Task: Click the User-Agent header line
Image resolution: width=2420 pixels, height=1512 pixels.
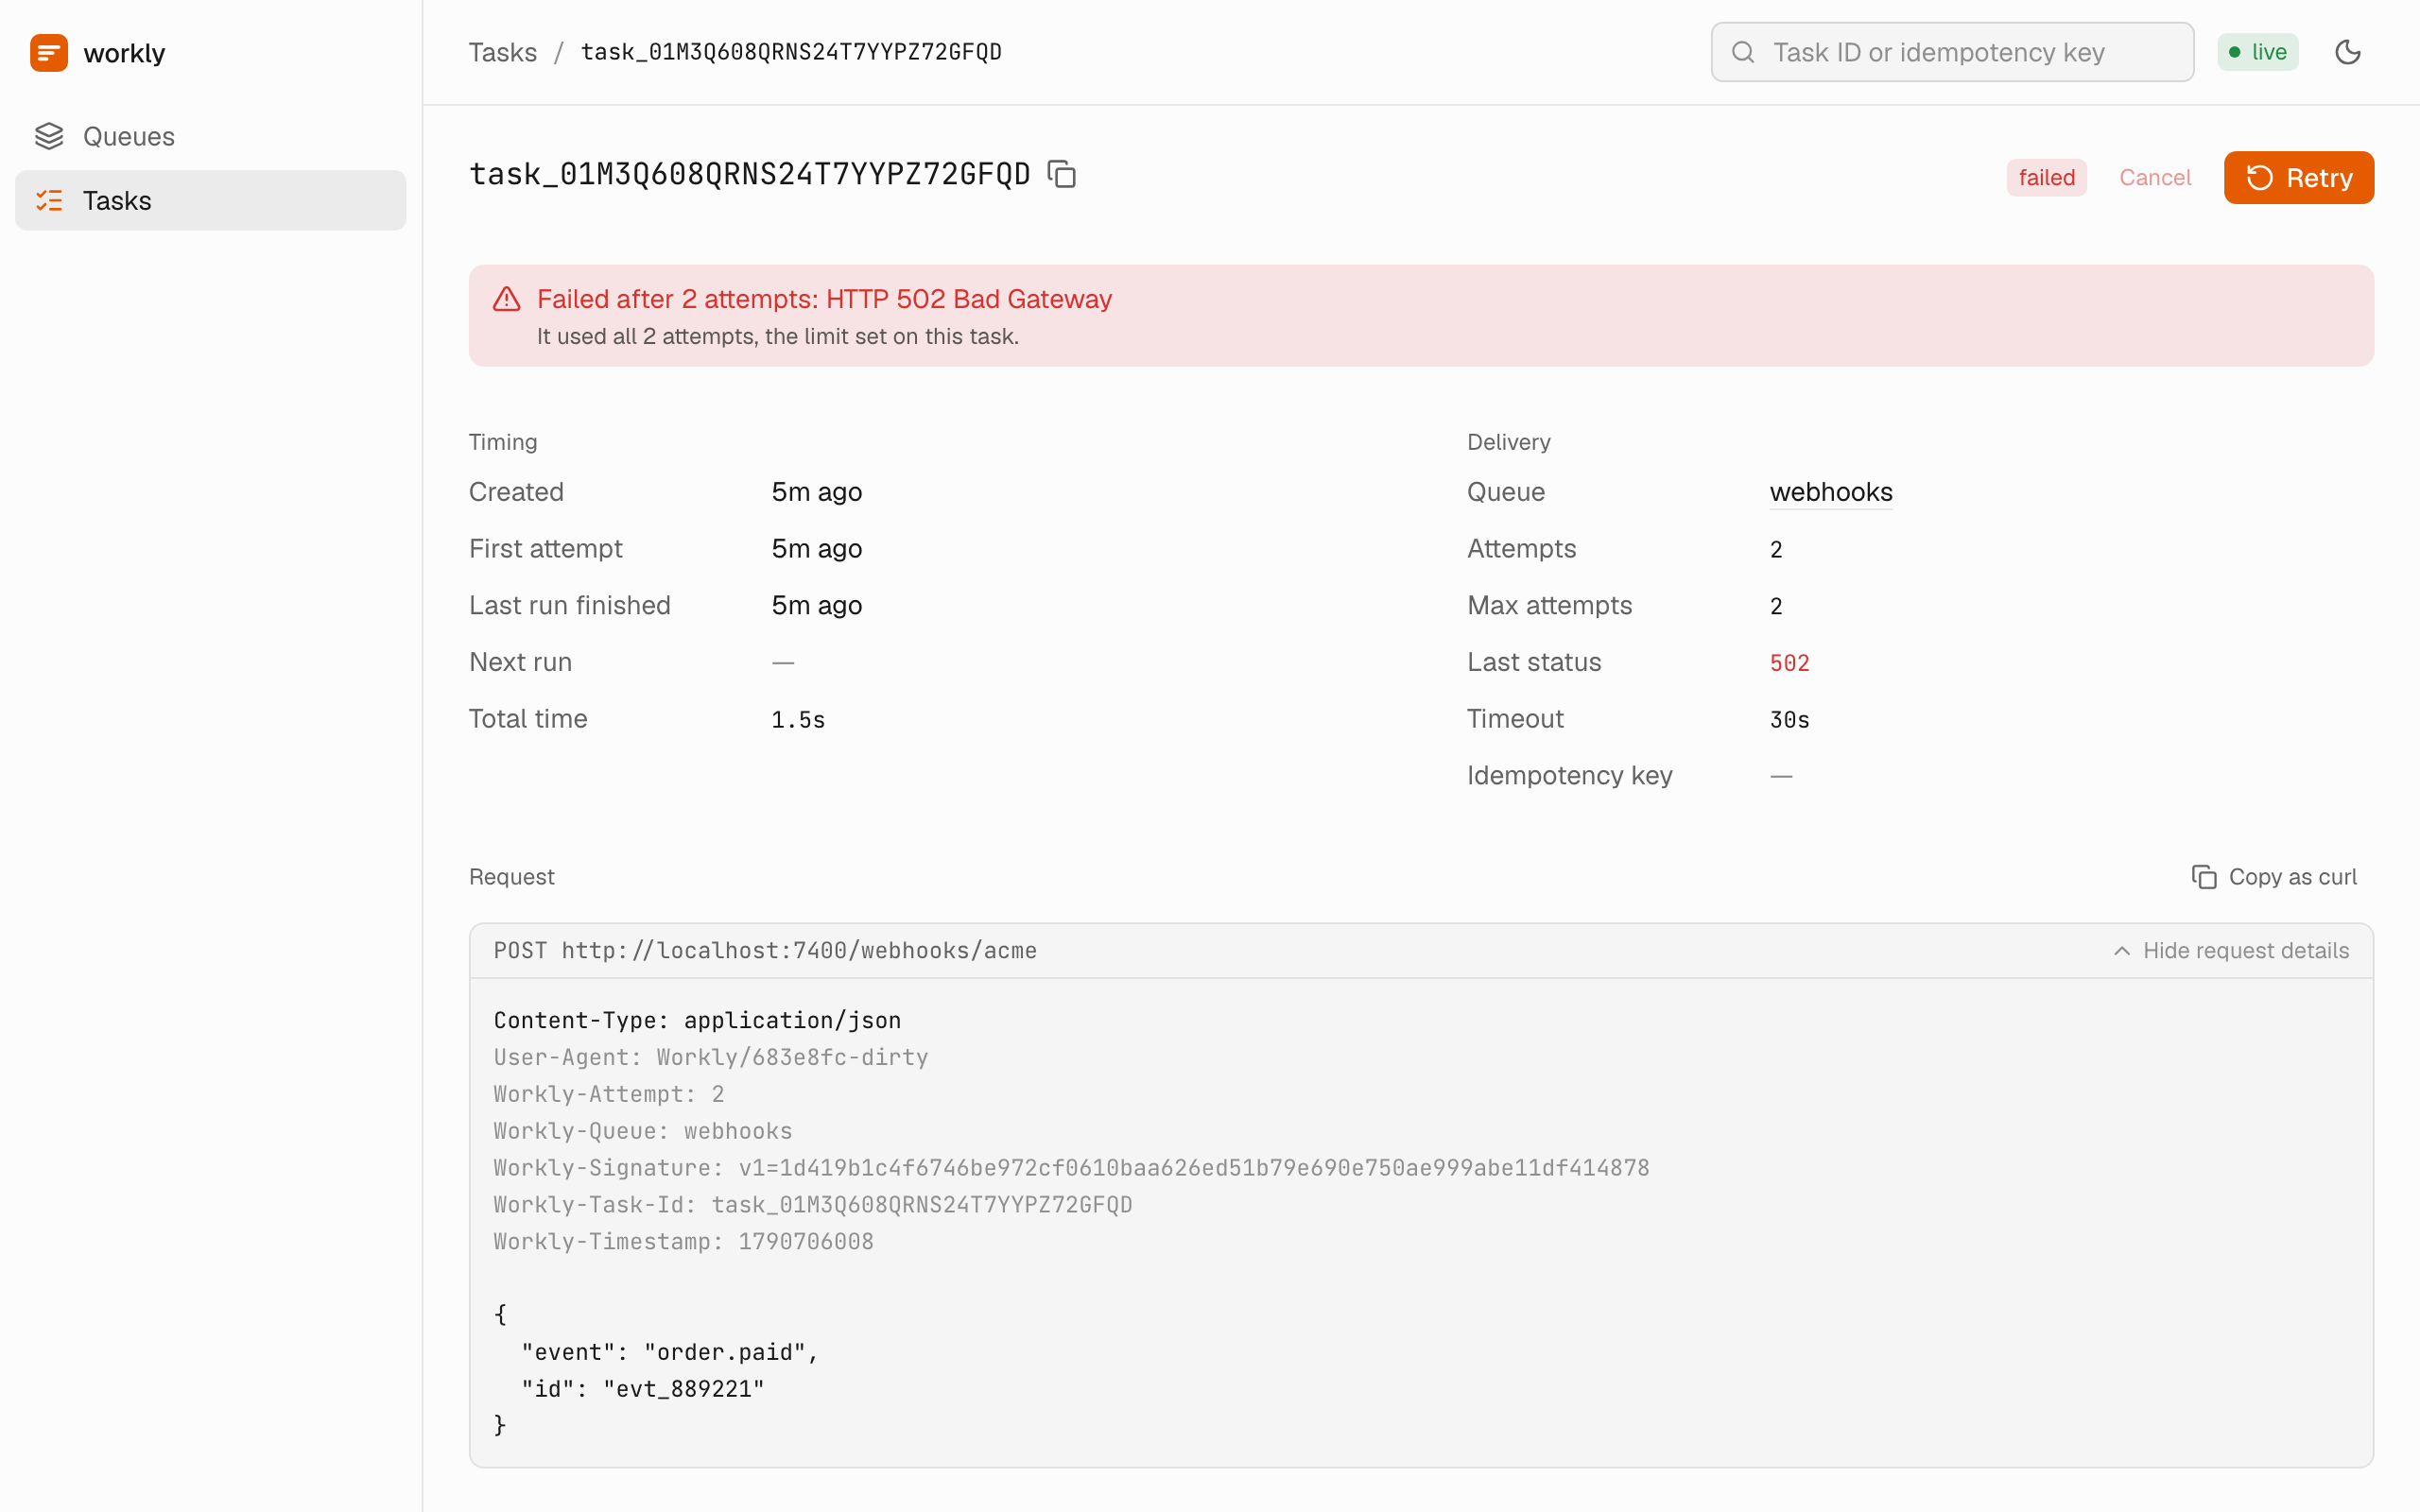Action: click(711, 1058)
